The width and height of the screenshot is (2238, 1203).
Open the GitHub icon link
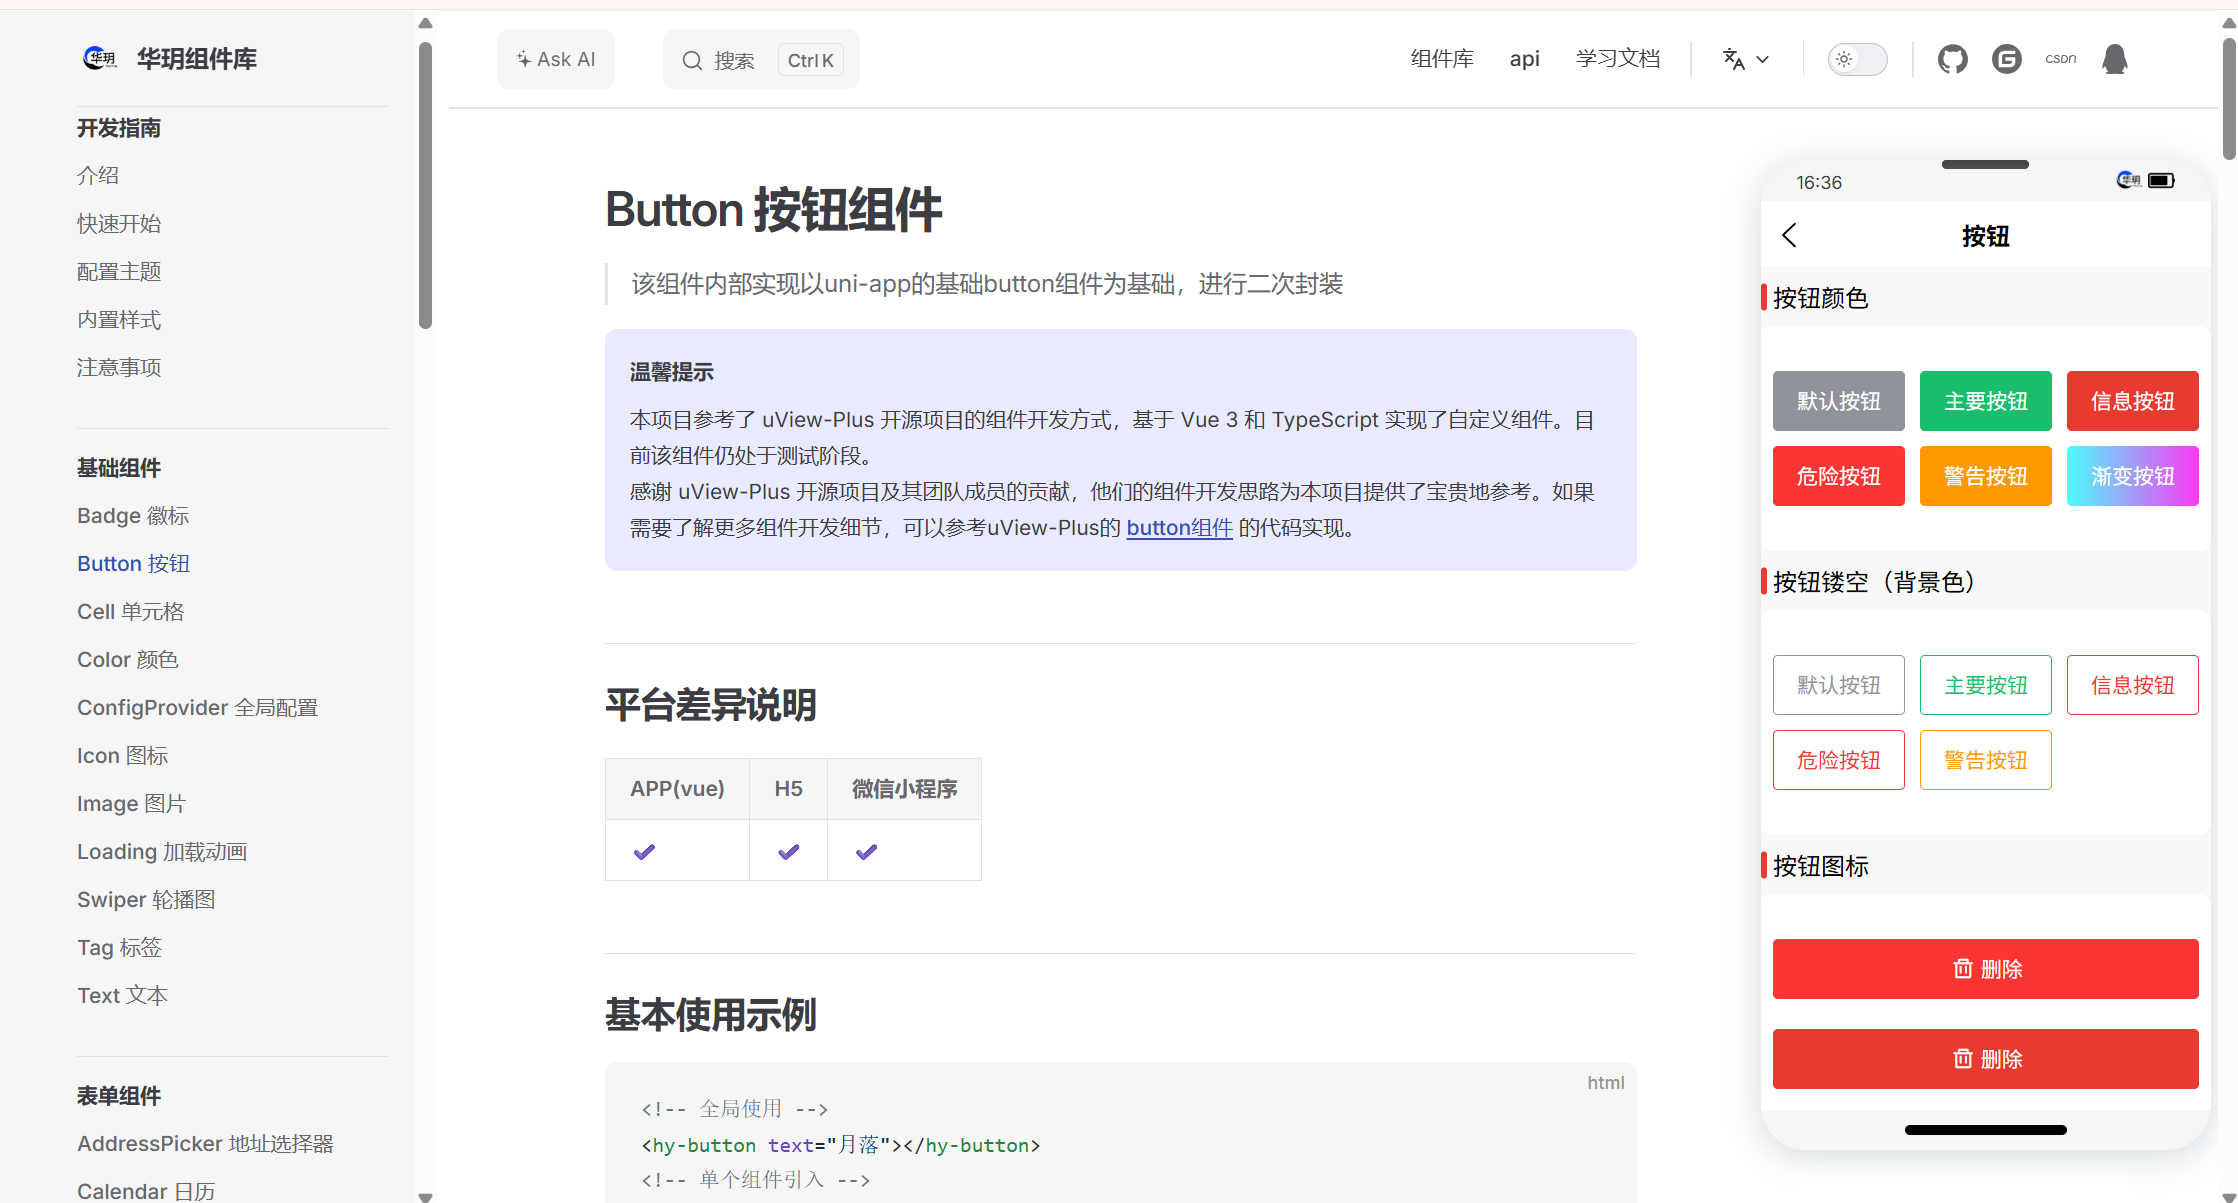pos(1952,59)
